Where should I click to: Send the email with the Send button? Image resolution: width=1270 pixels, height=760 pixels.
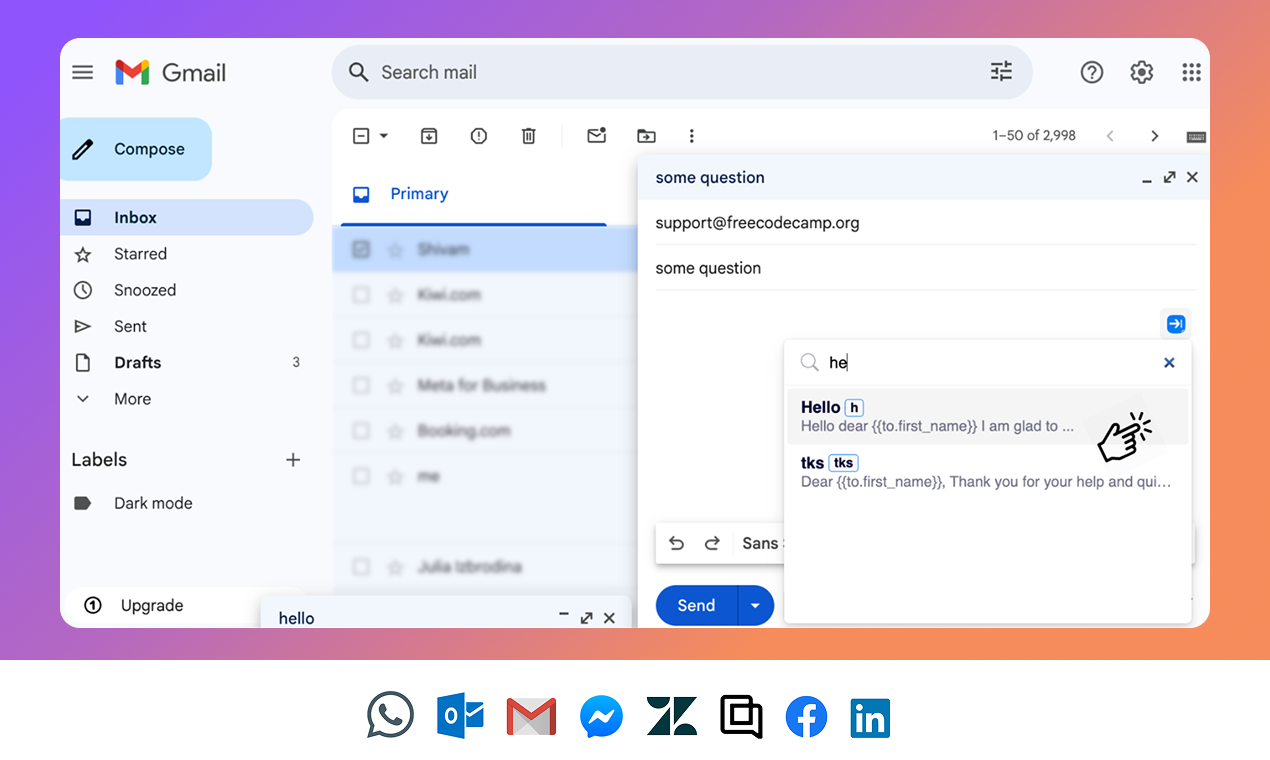696,605
